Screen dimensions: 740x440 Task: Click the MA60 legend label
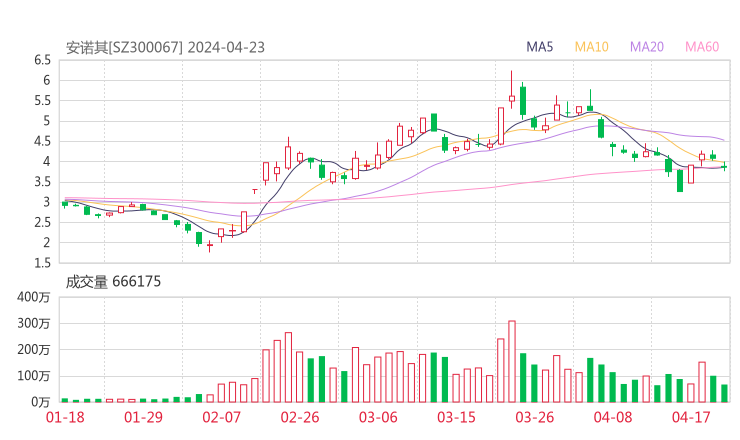pos(702,47)
